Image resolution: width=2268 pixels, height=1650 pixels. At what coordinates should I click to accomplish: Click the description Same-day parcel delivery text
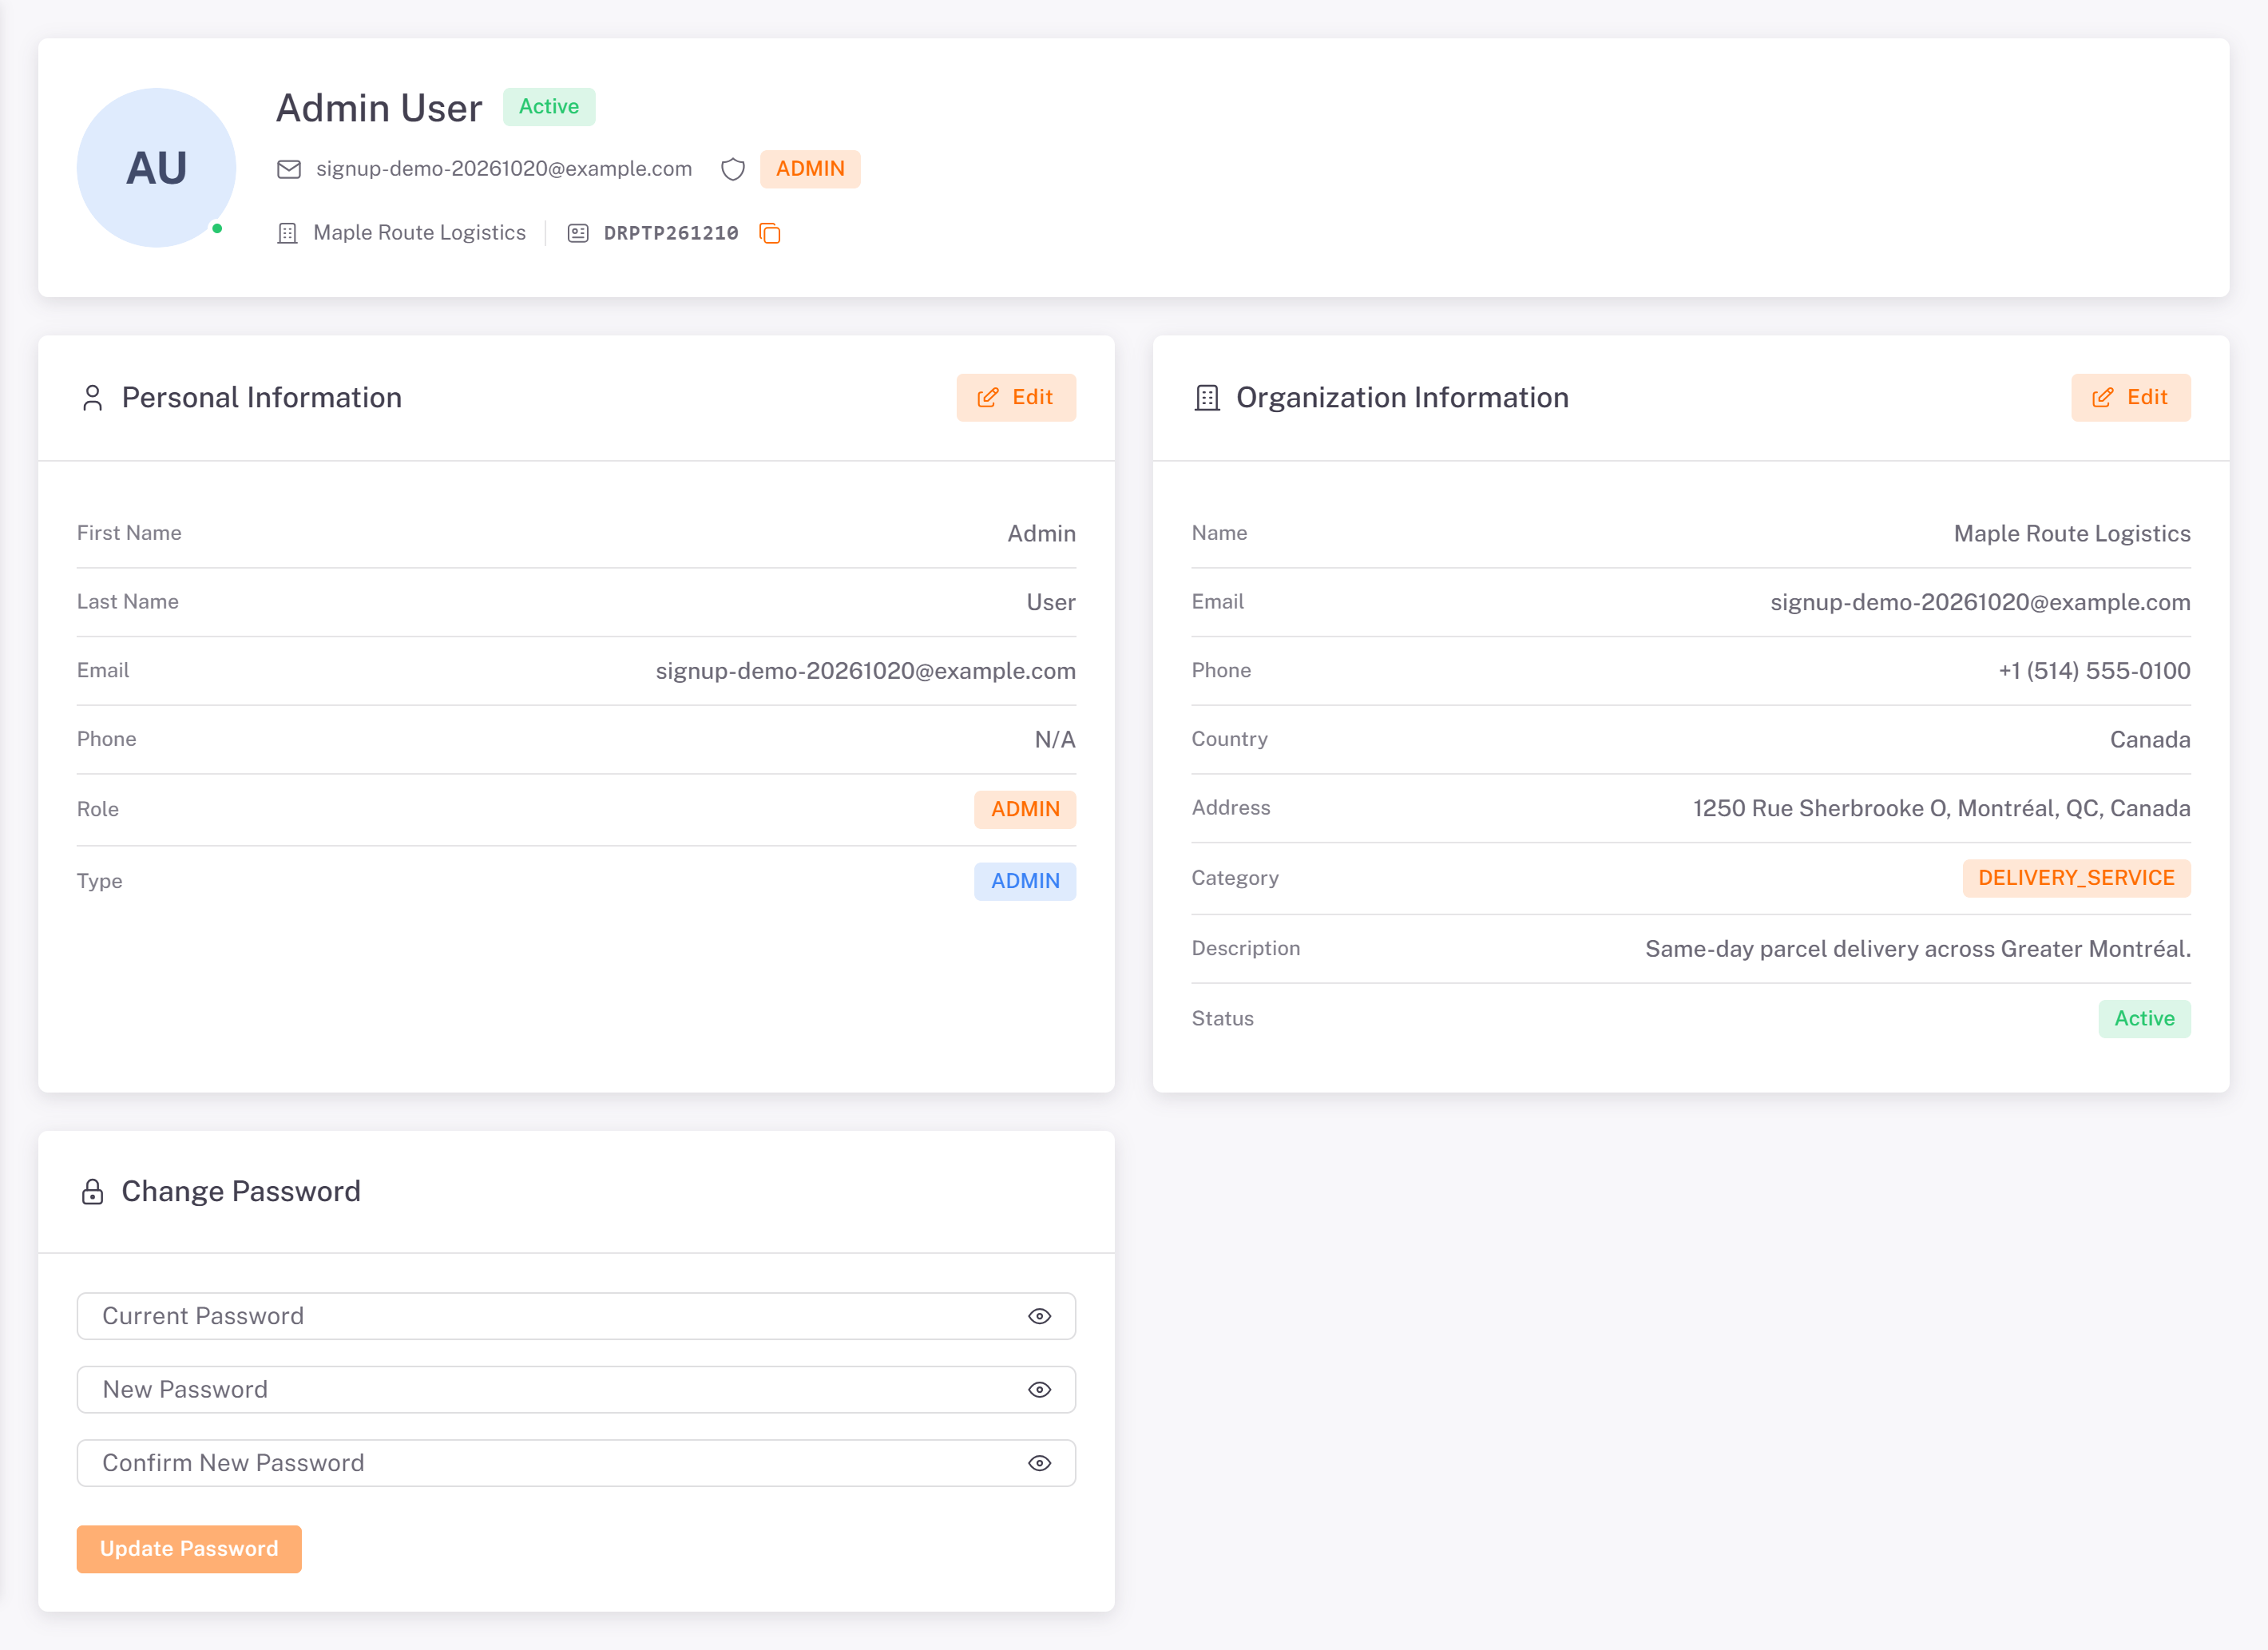click(x=1918, y=949)
